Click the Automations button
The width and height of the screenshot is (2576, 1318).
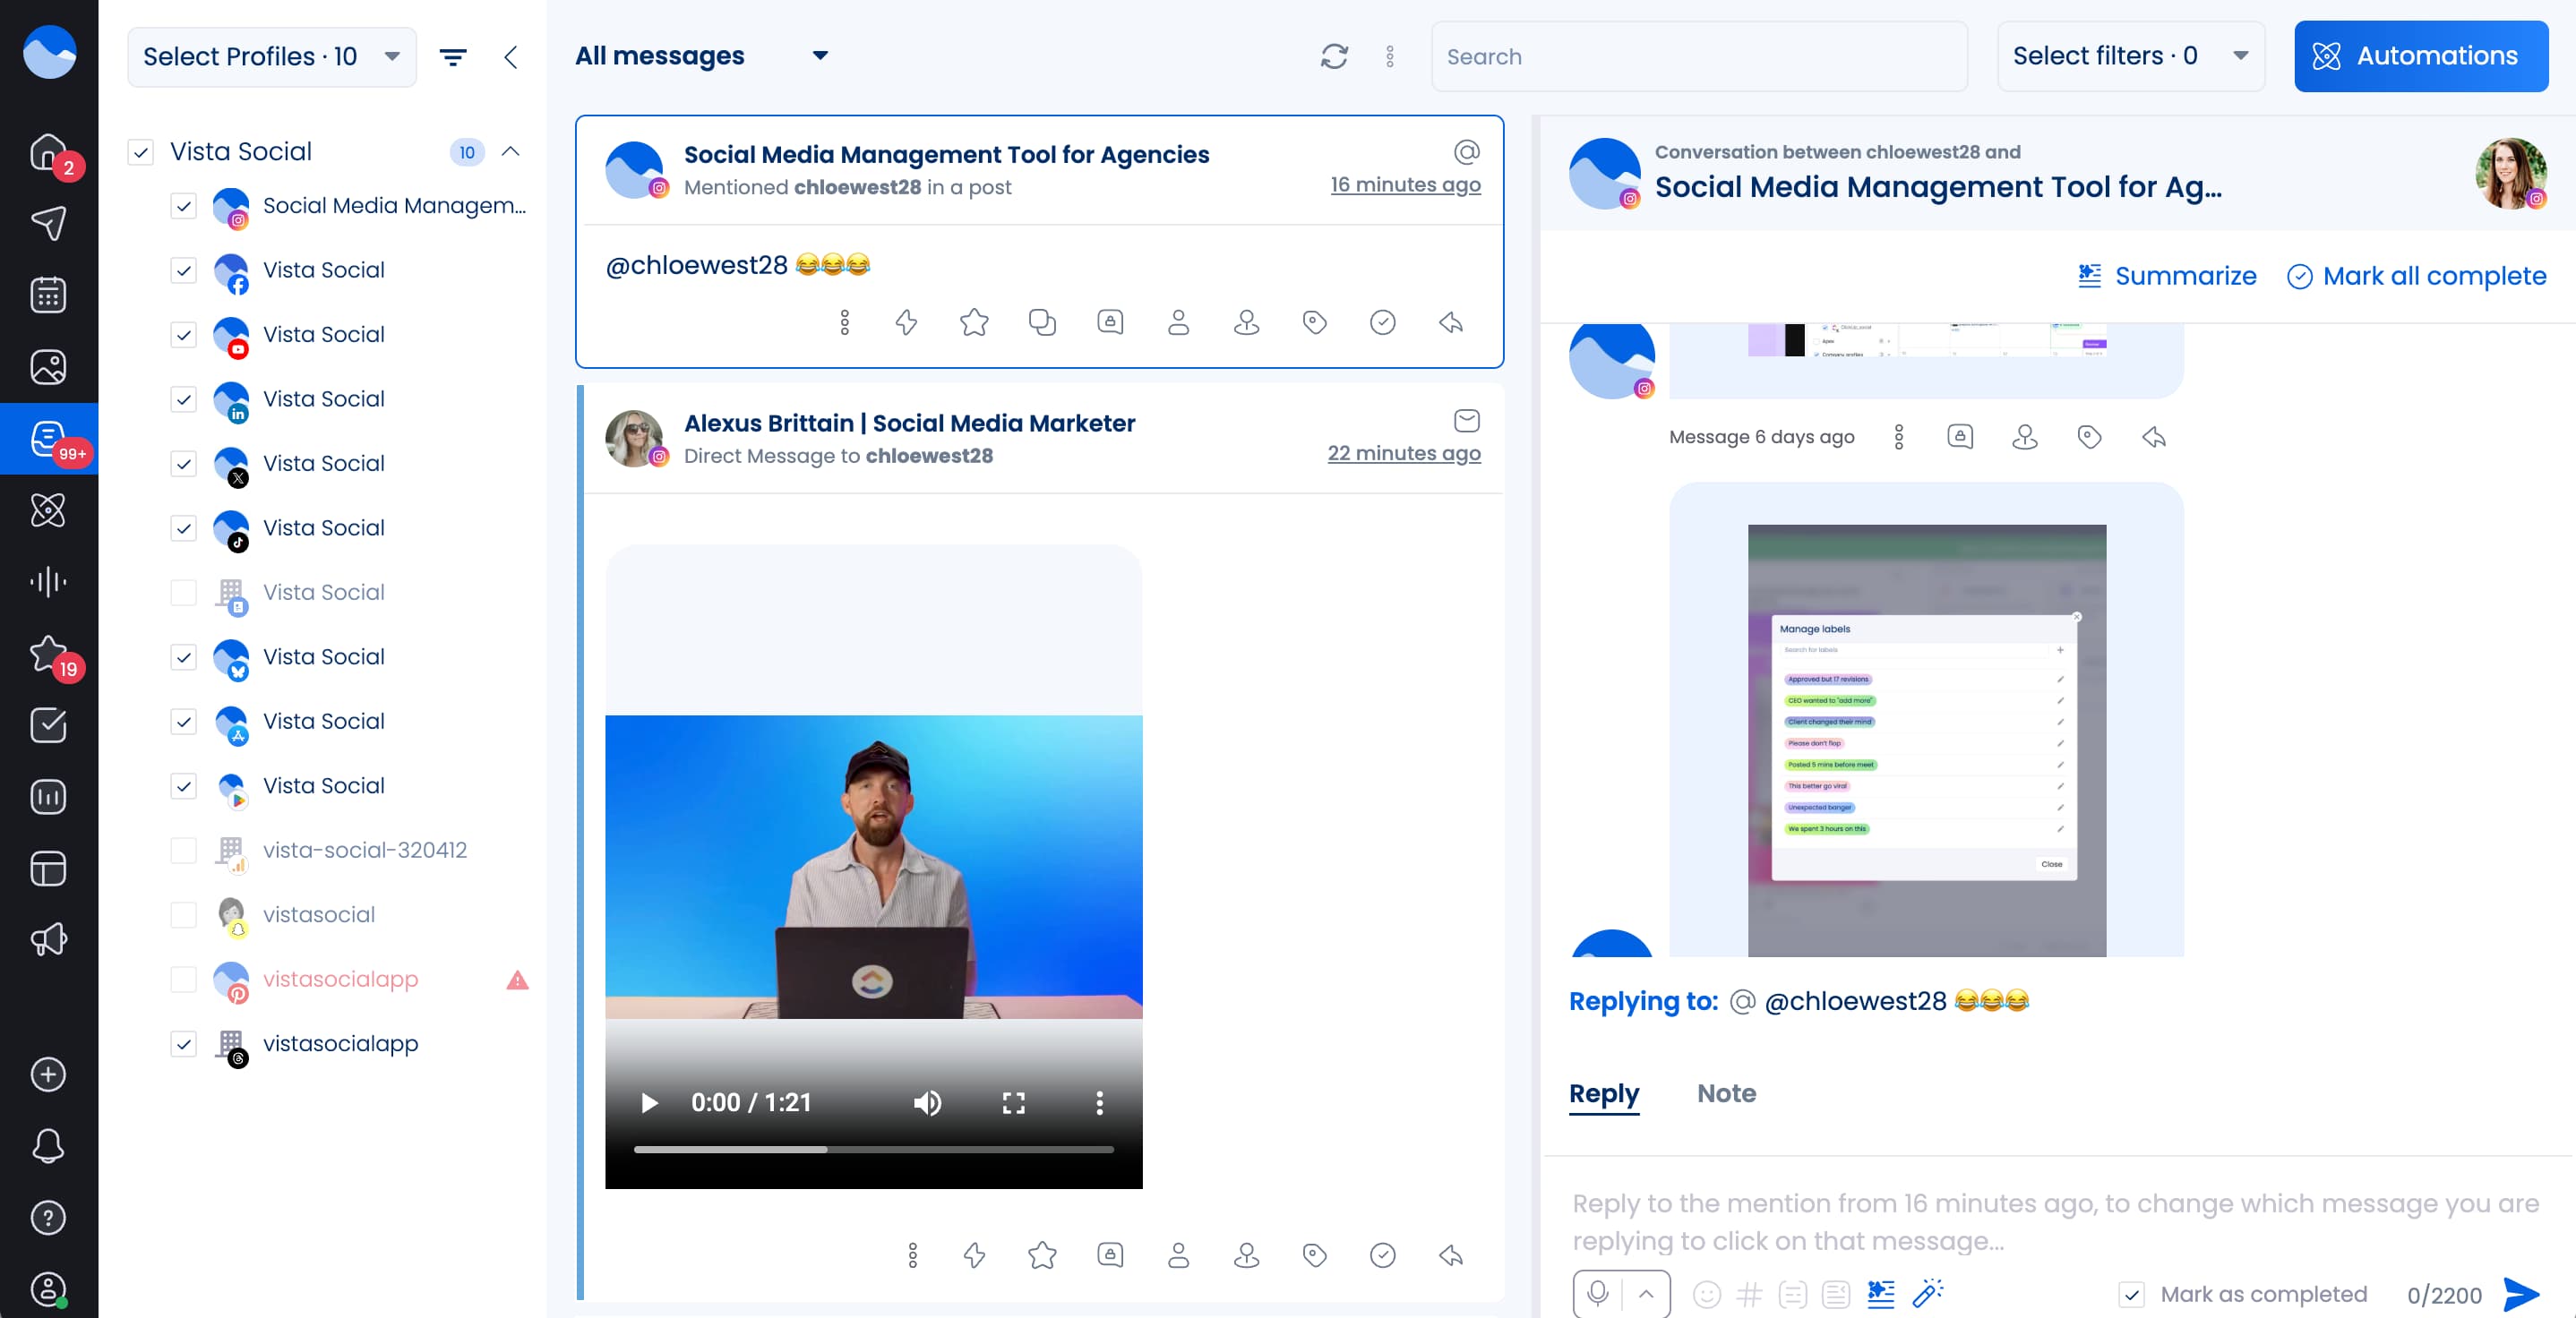tap(2420, 56)
